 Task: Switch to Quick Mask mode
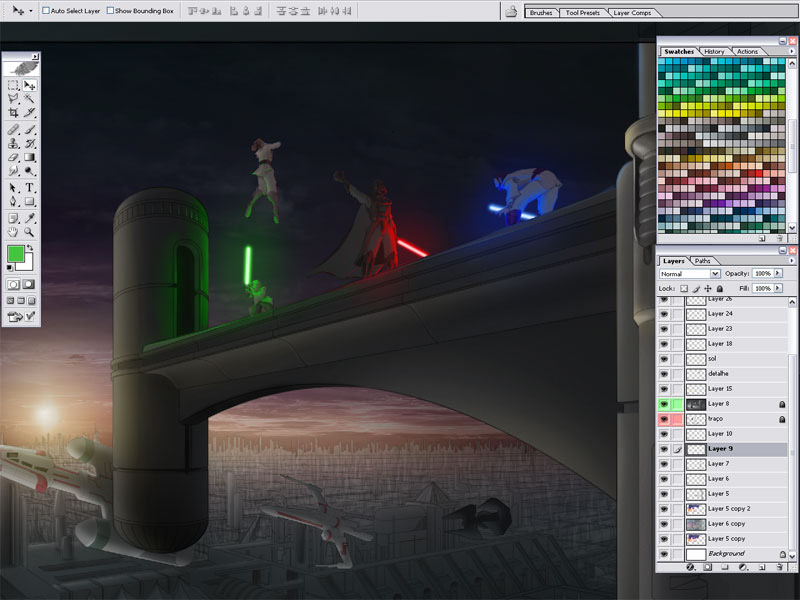pos(29,284)
